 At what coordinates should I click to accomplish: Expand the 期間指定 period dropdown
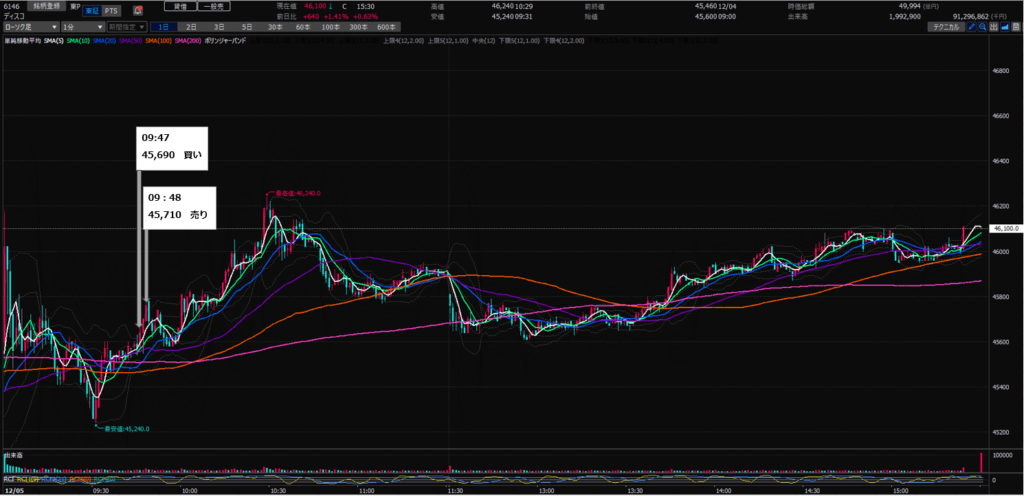[128, 27]
